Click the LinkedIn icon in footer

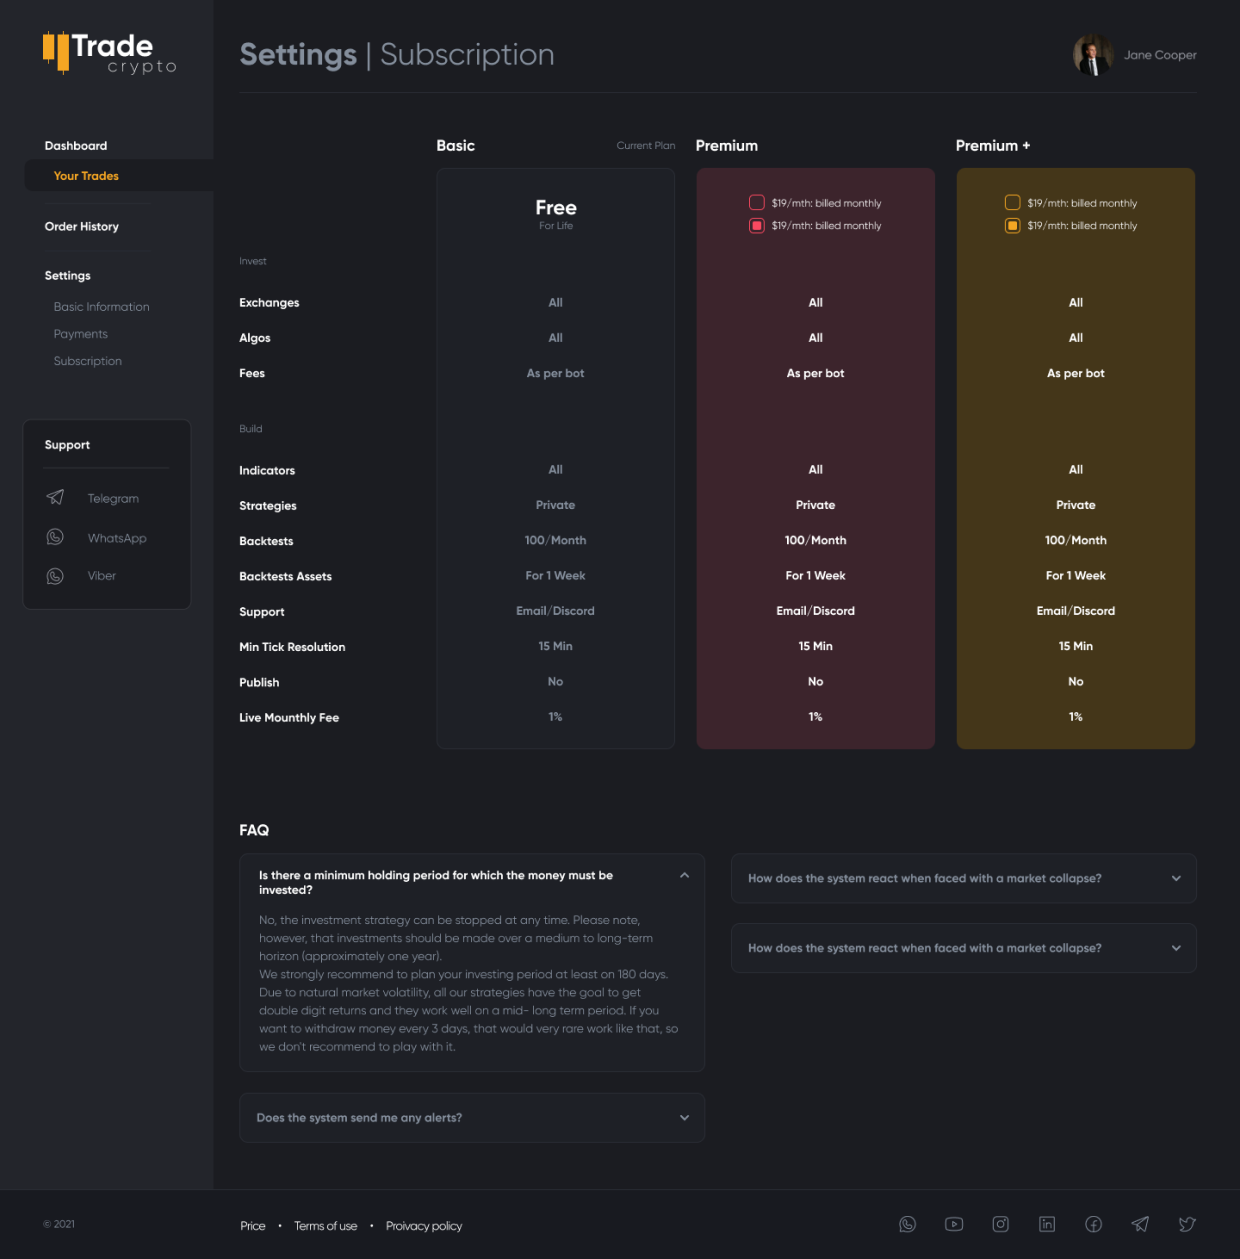[x=1047, y=1224]
